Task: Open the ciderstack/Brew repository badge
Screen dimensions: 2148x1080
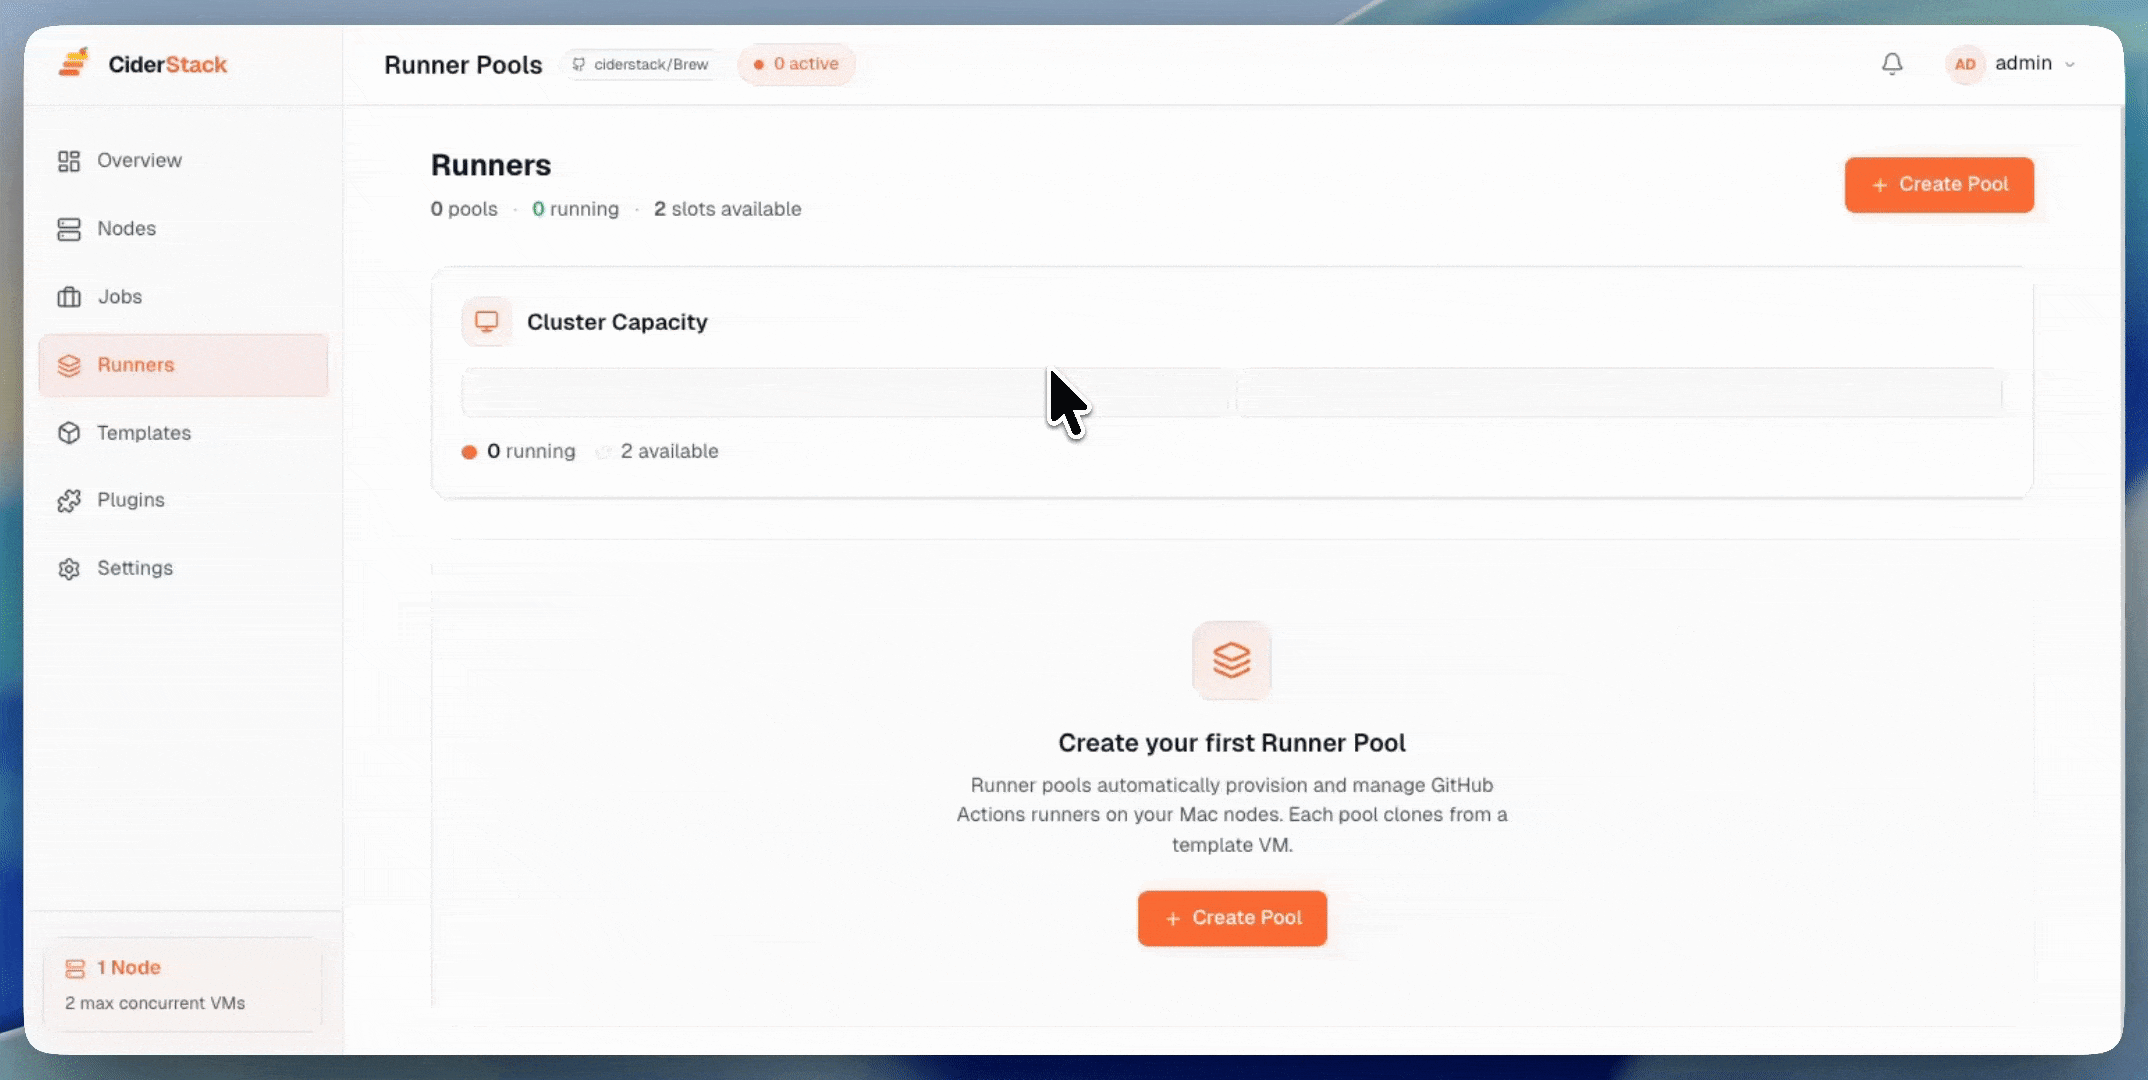Action: (x=643, y=63)
